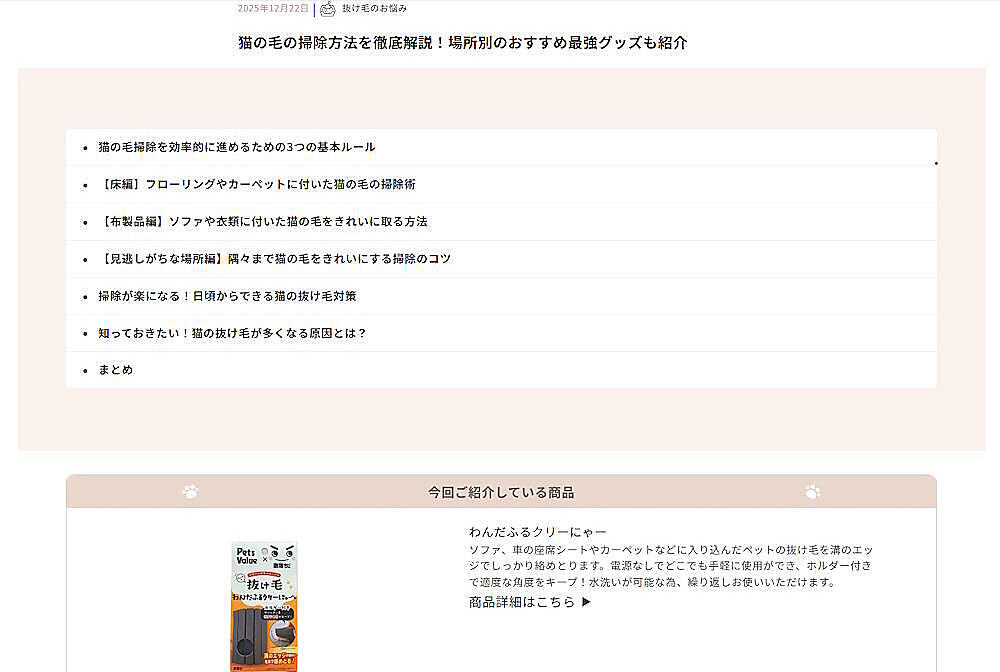Jump to the まとめ summary section
Screen dimensions: 1000x672
click(x=115, y=370)
